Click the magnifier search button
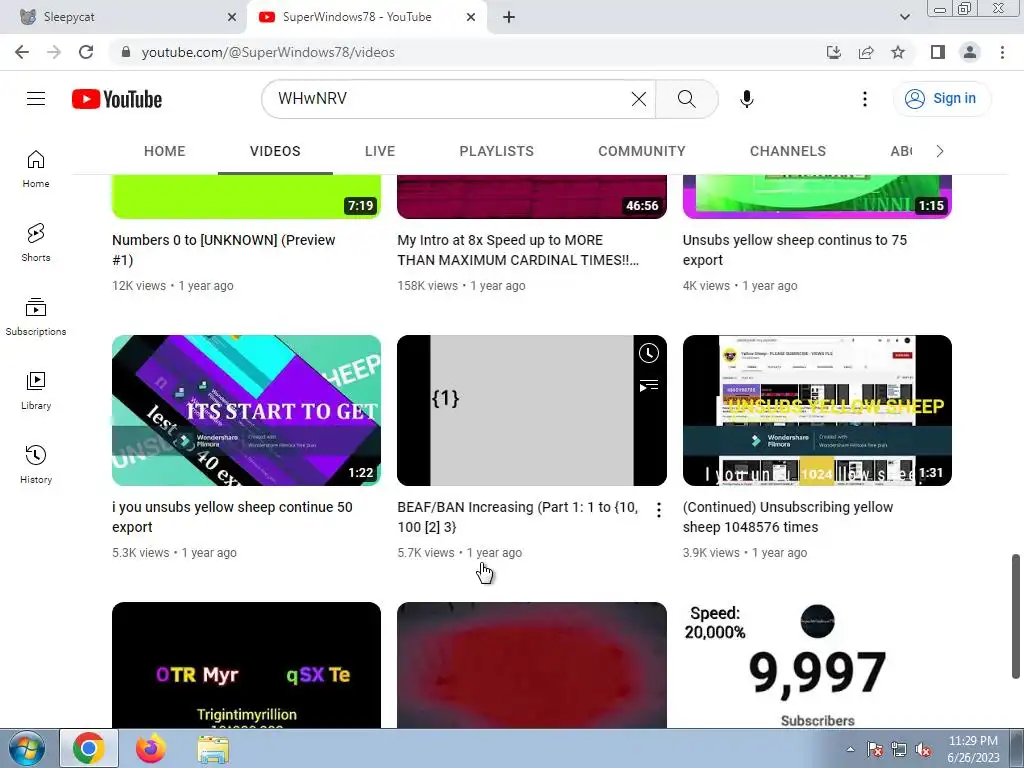 tap(686, 99)
